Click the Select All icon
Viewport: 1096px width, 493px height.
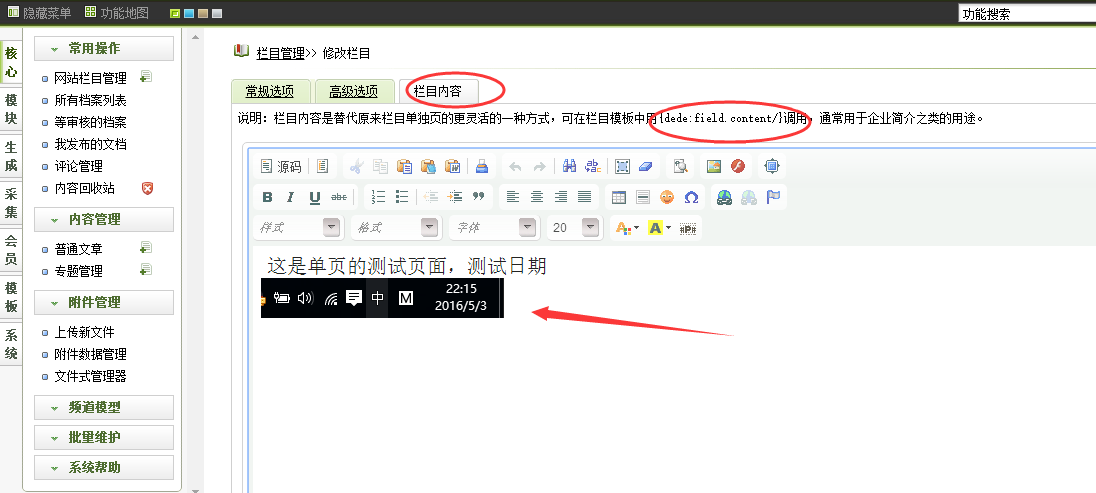[622, 166]
